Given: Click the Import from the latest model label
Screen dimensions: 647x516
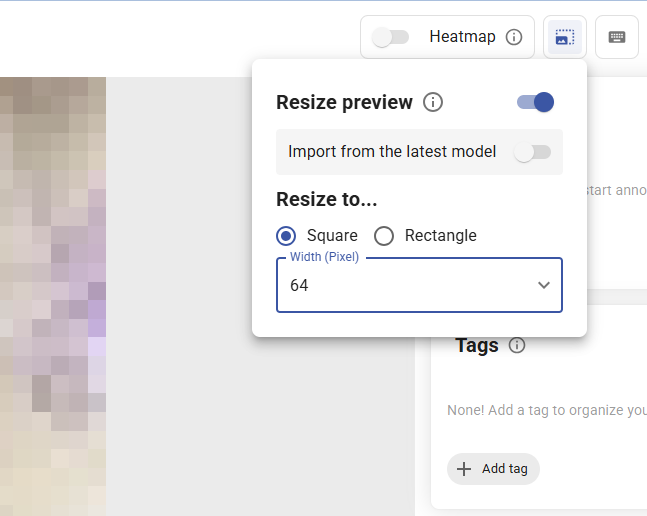Looking at the screenshot, I should tap(392, 152).
